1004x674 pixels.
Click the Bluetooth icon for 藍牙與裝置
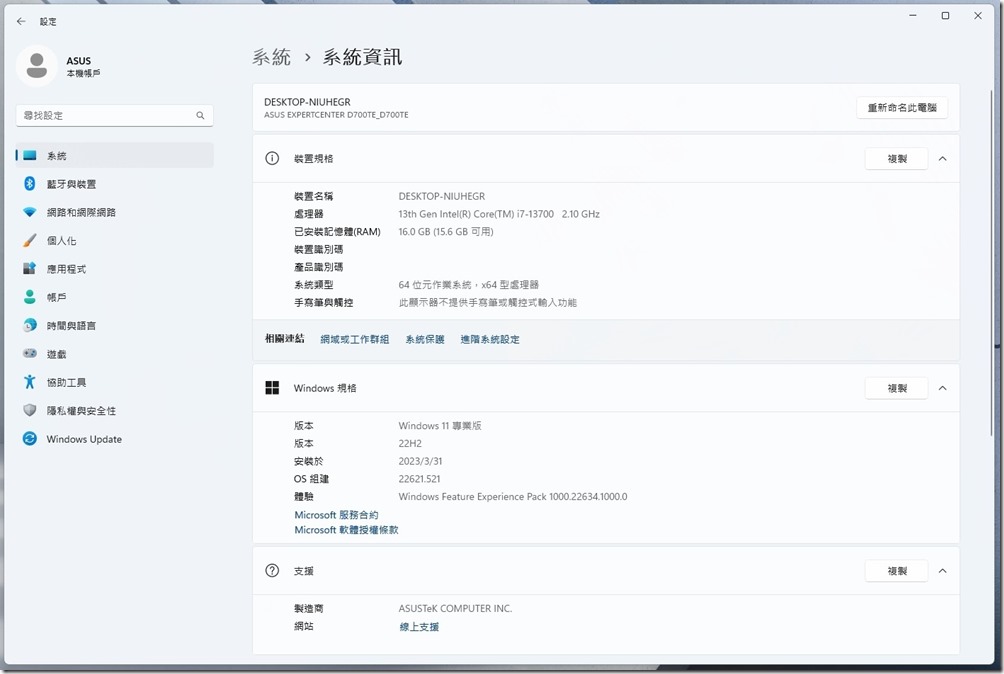(x=29, y=184)
